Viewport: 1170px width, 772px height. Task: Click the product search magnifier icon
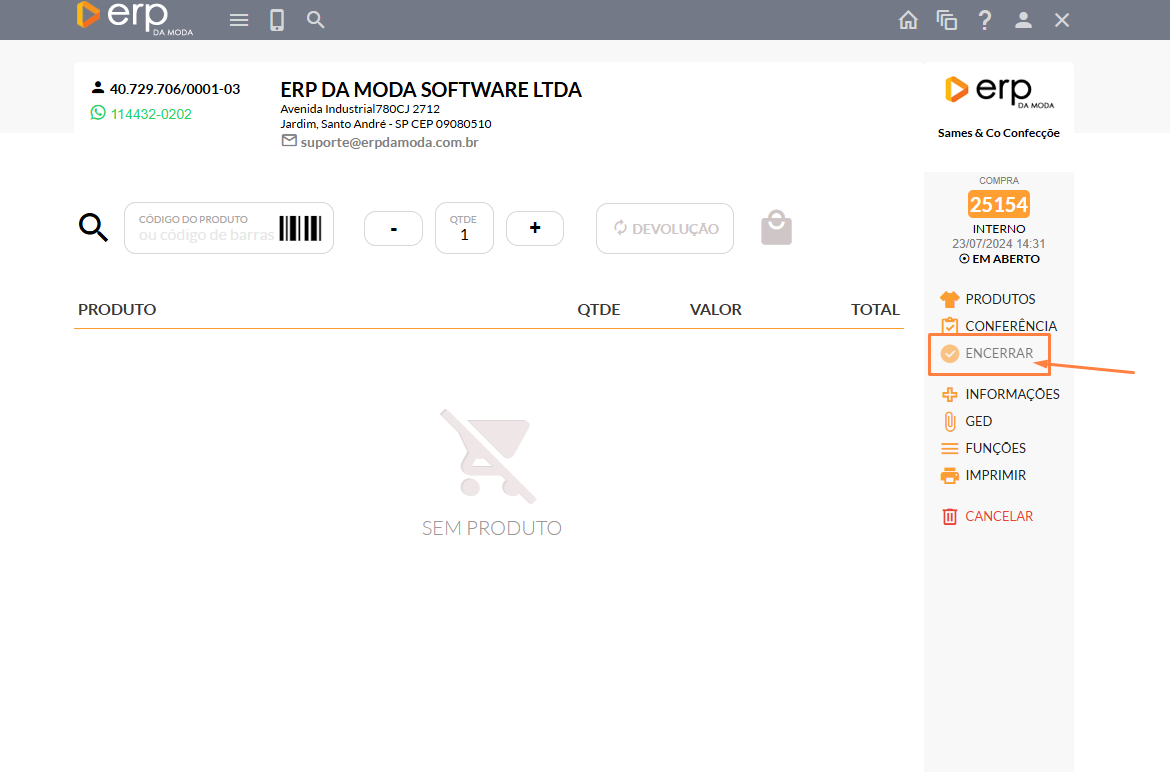pos(93,228)
